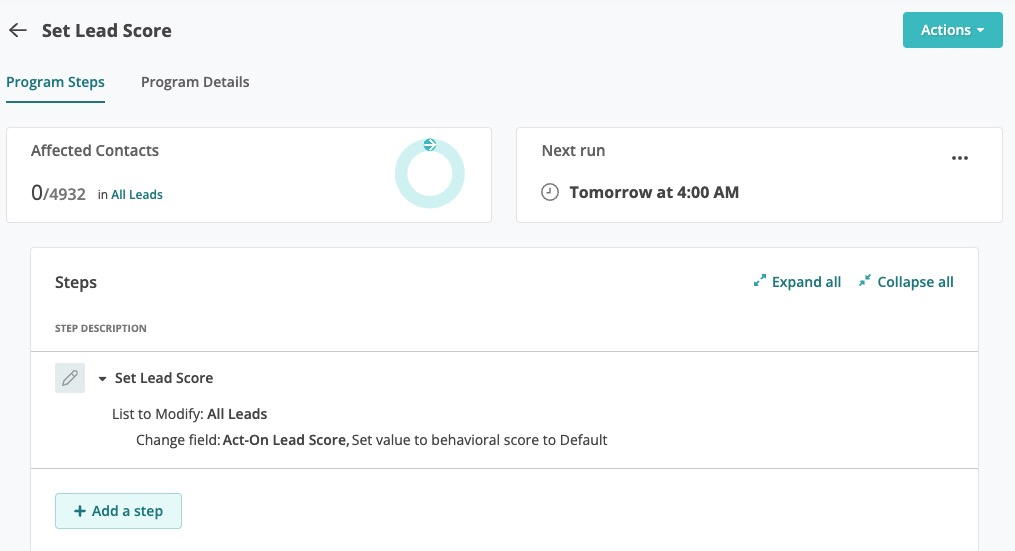
Task: Click the Set Lead Score step title
Action: 164,378
